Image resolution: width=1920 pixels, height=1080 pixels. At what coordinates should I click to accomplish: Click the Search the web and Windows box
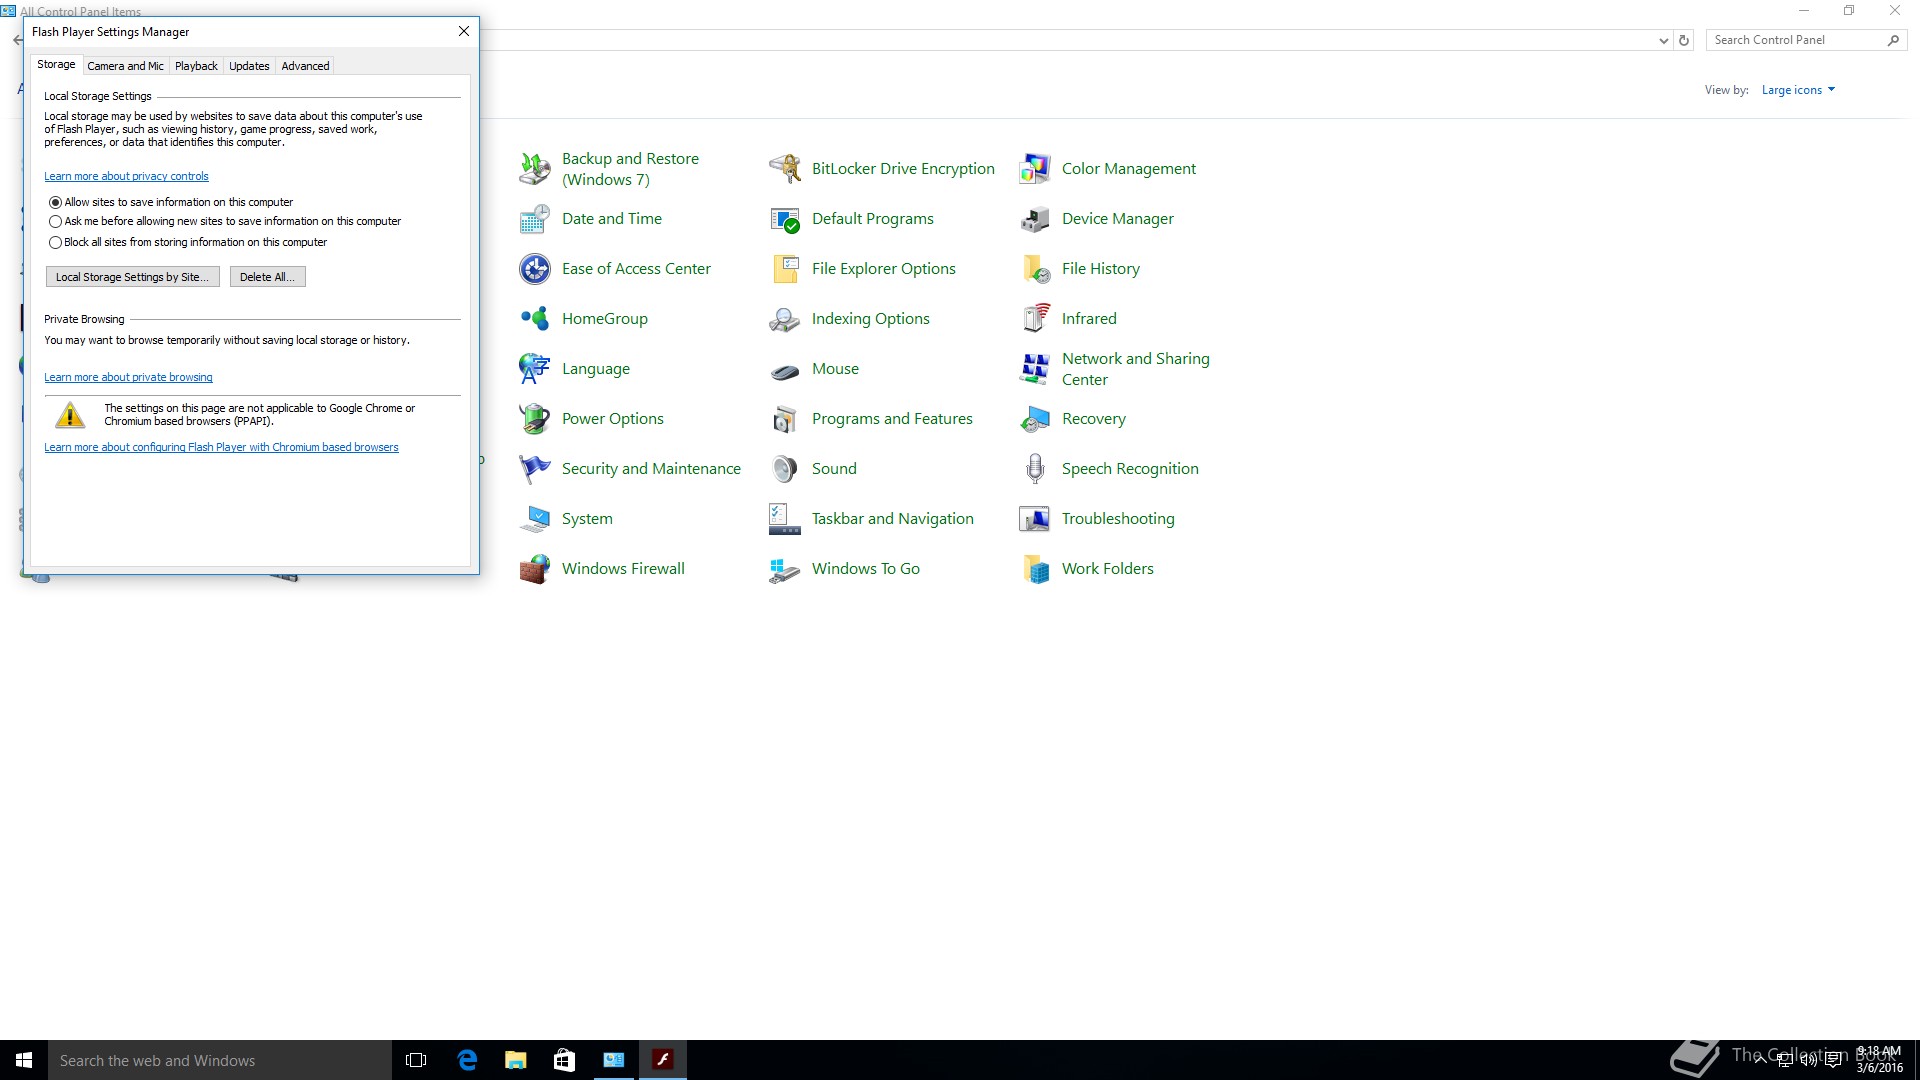coord(220,1060)
